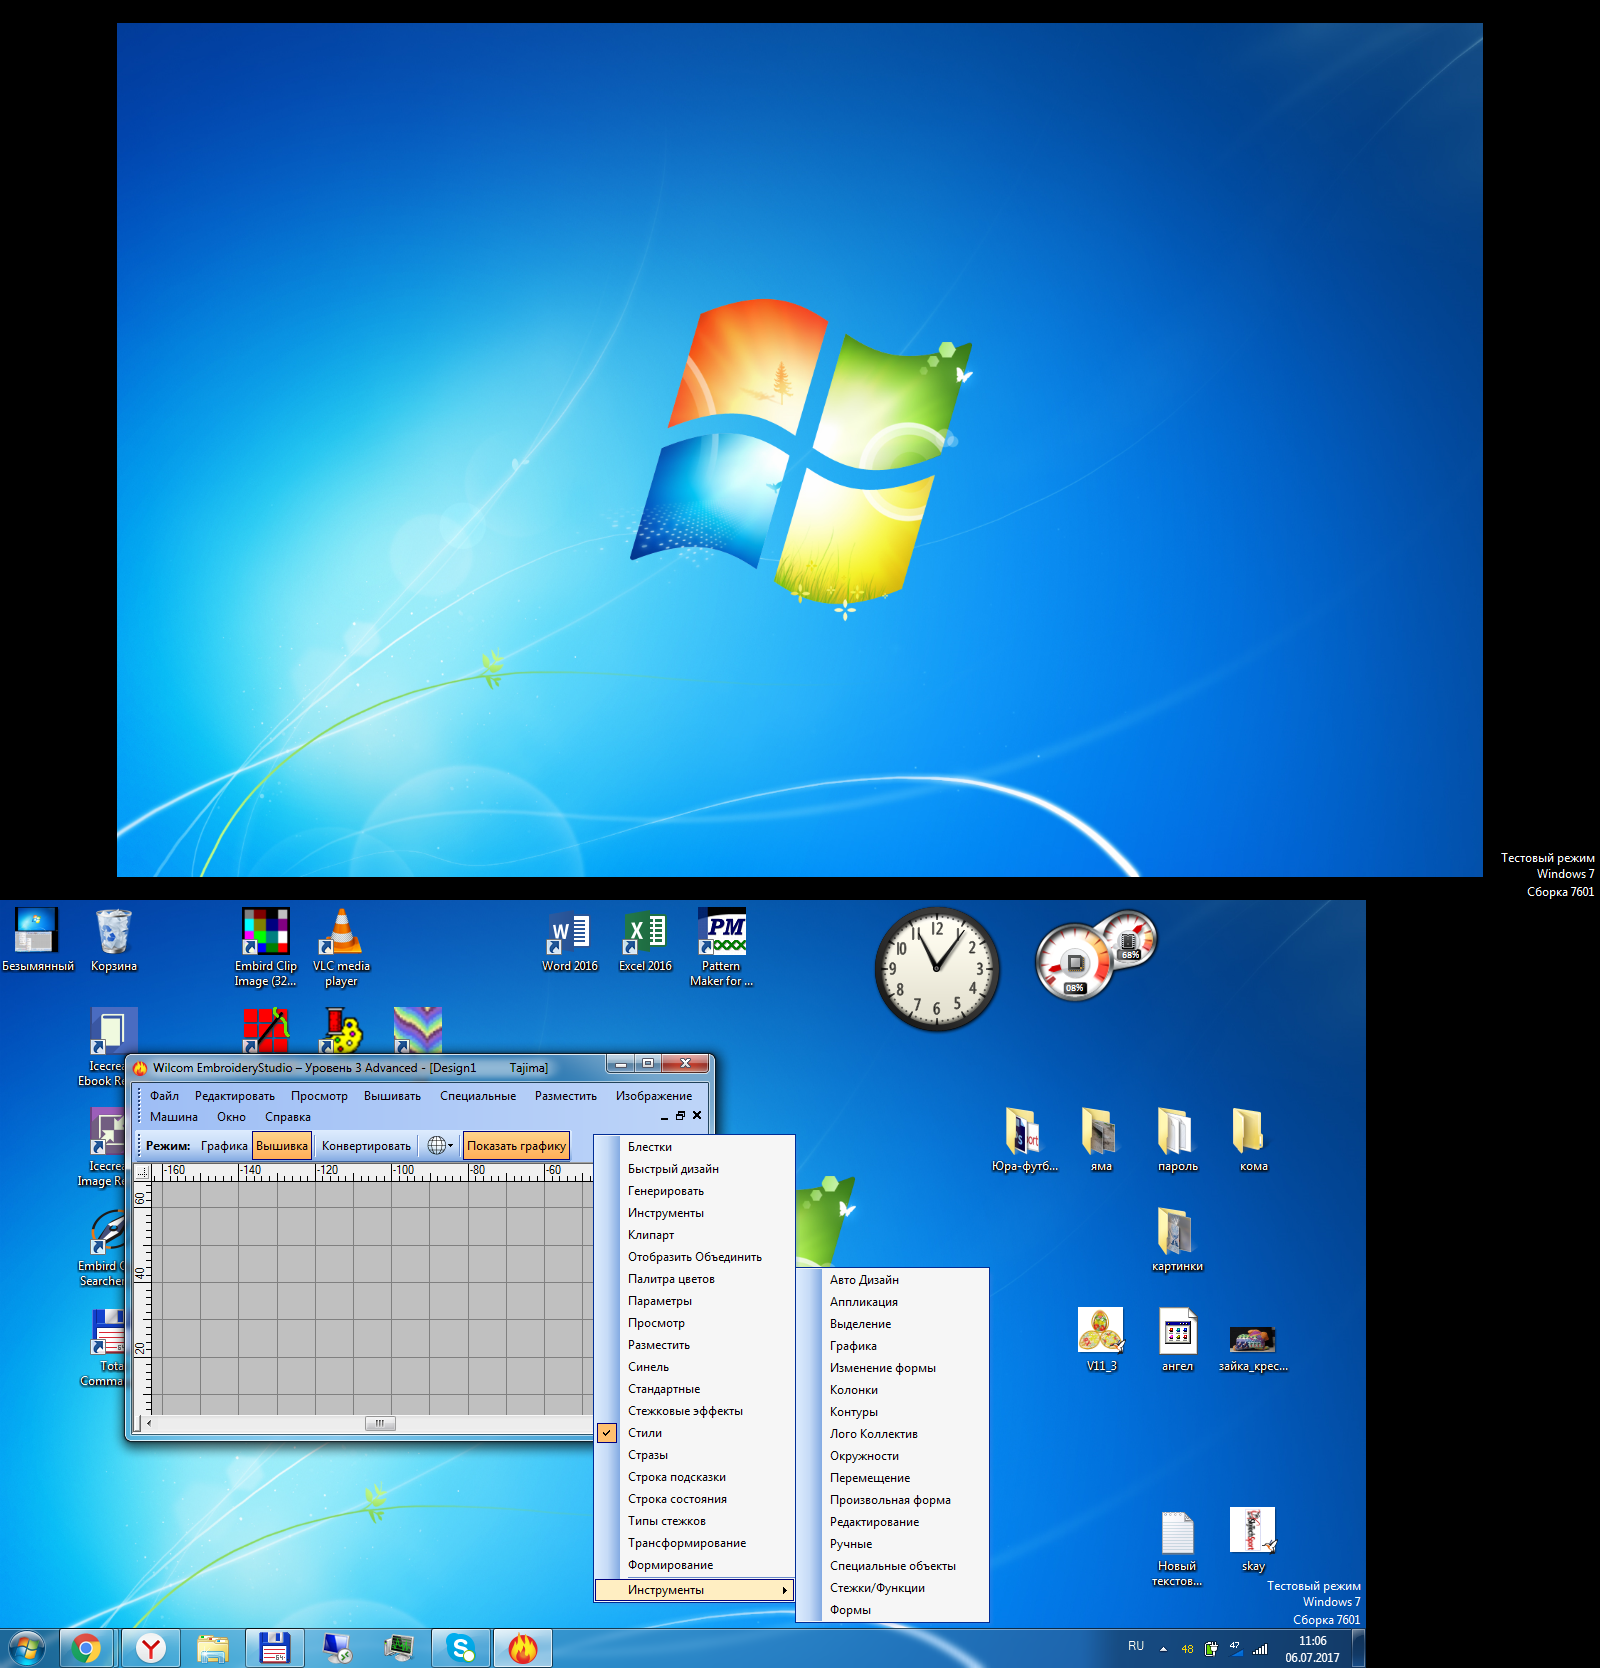The width and height of the screenshot is (1600, 1668).
Task: Open the Редактировать menu
Action: pyautogui.click(x=235, y=1096)
